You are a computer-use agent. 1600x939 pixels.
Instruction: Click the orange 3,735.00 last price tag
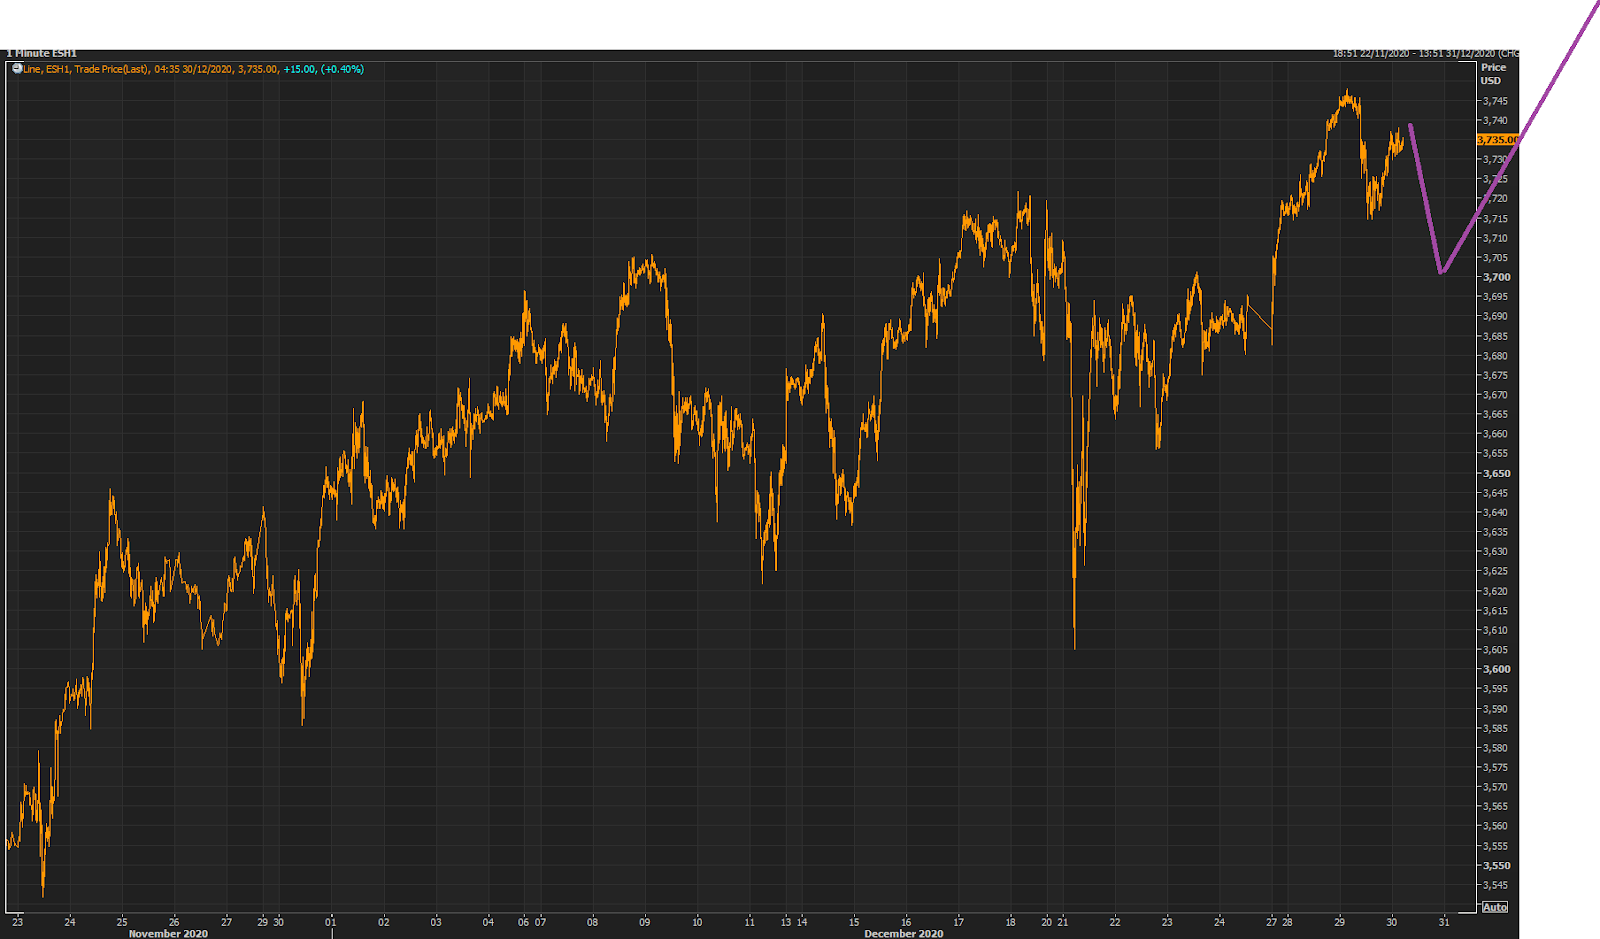1497,140
